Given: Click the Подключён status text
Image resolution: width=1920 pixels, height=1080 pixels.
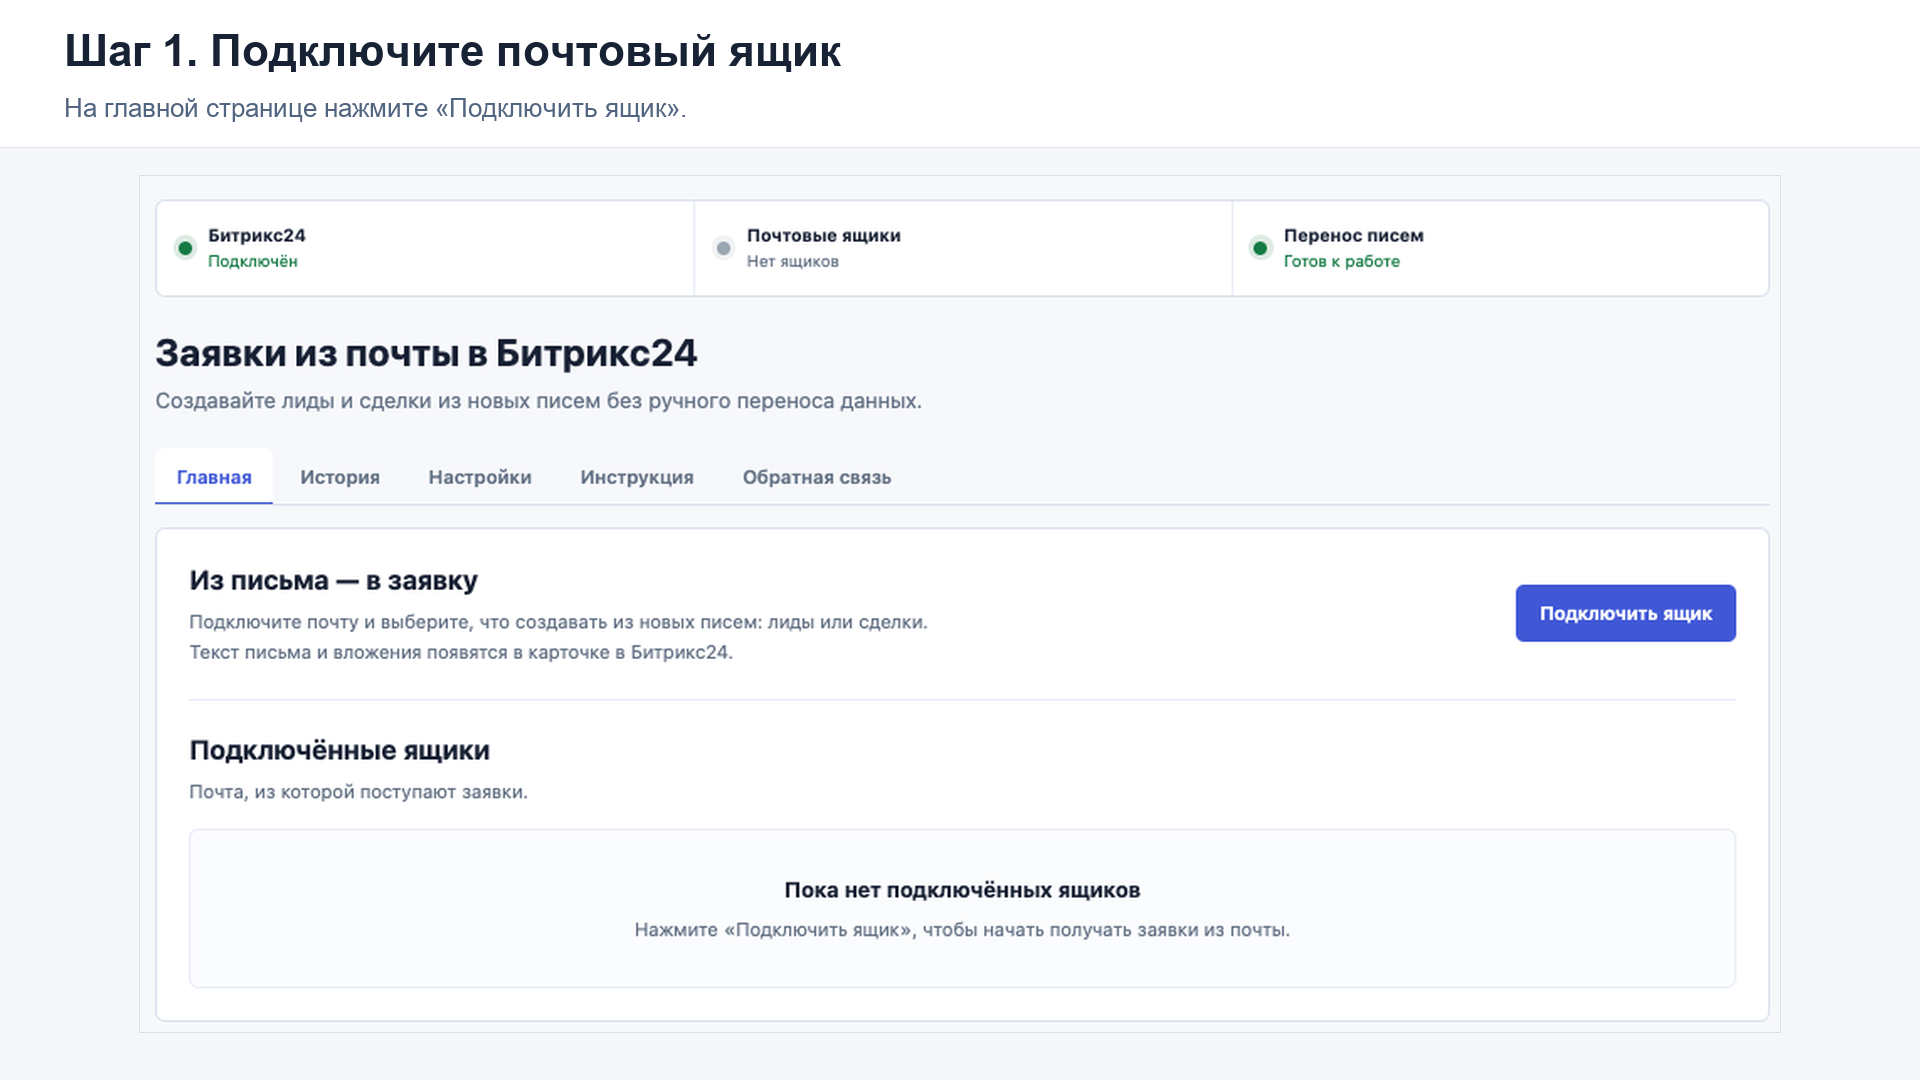Looking at the screenshot, I should point(253,261).
